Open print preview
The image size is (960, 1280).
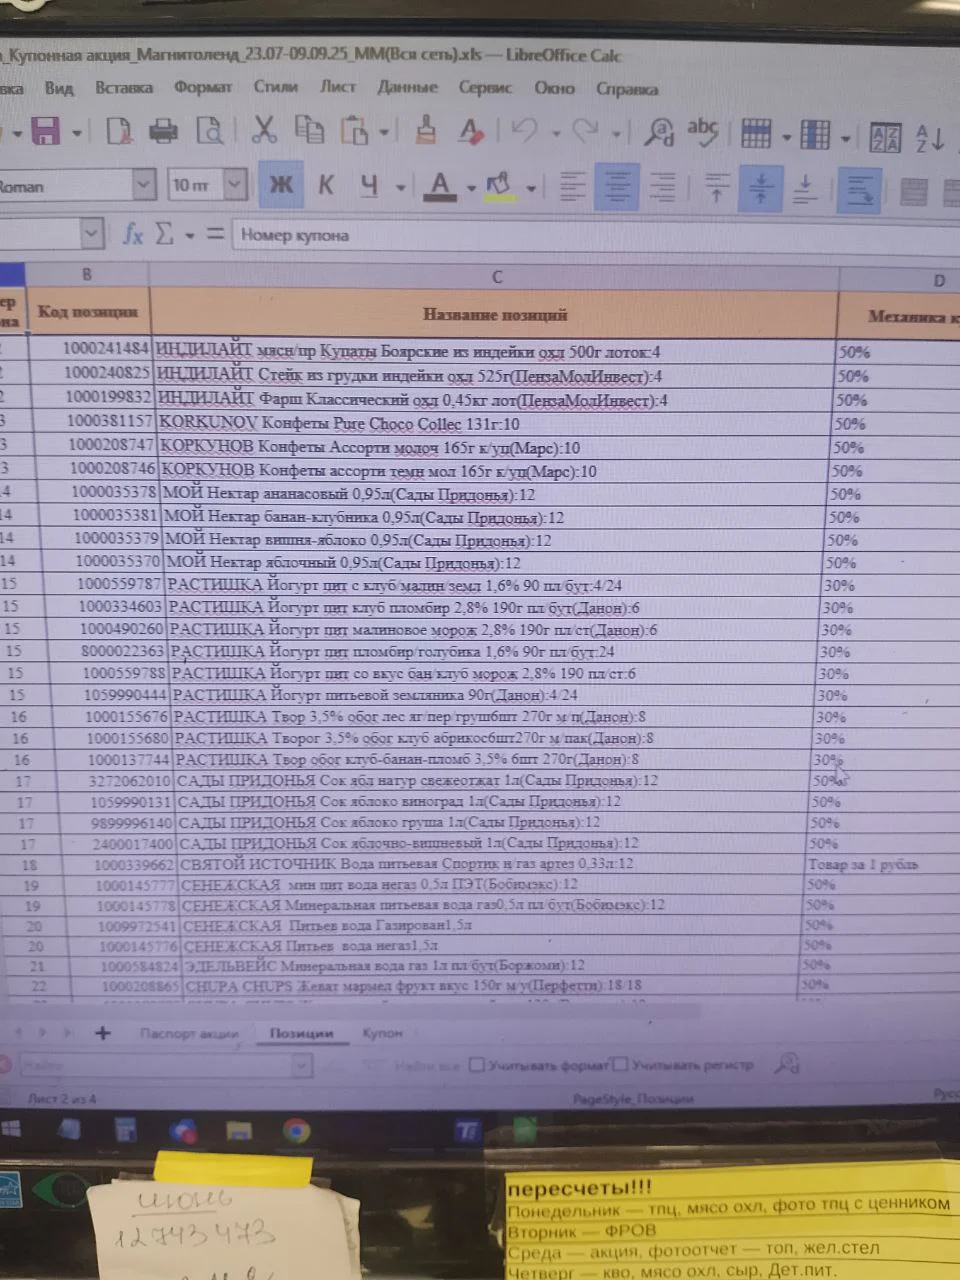coord(210,131)
